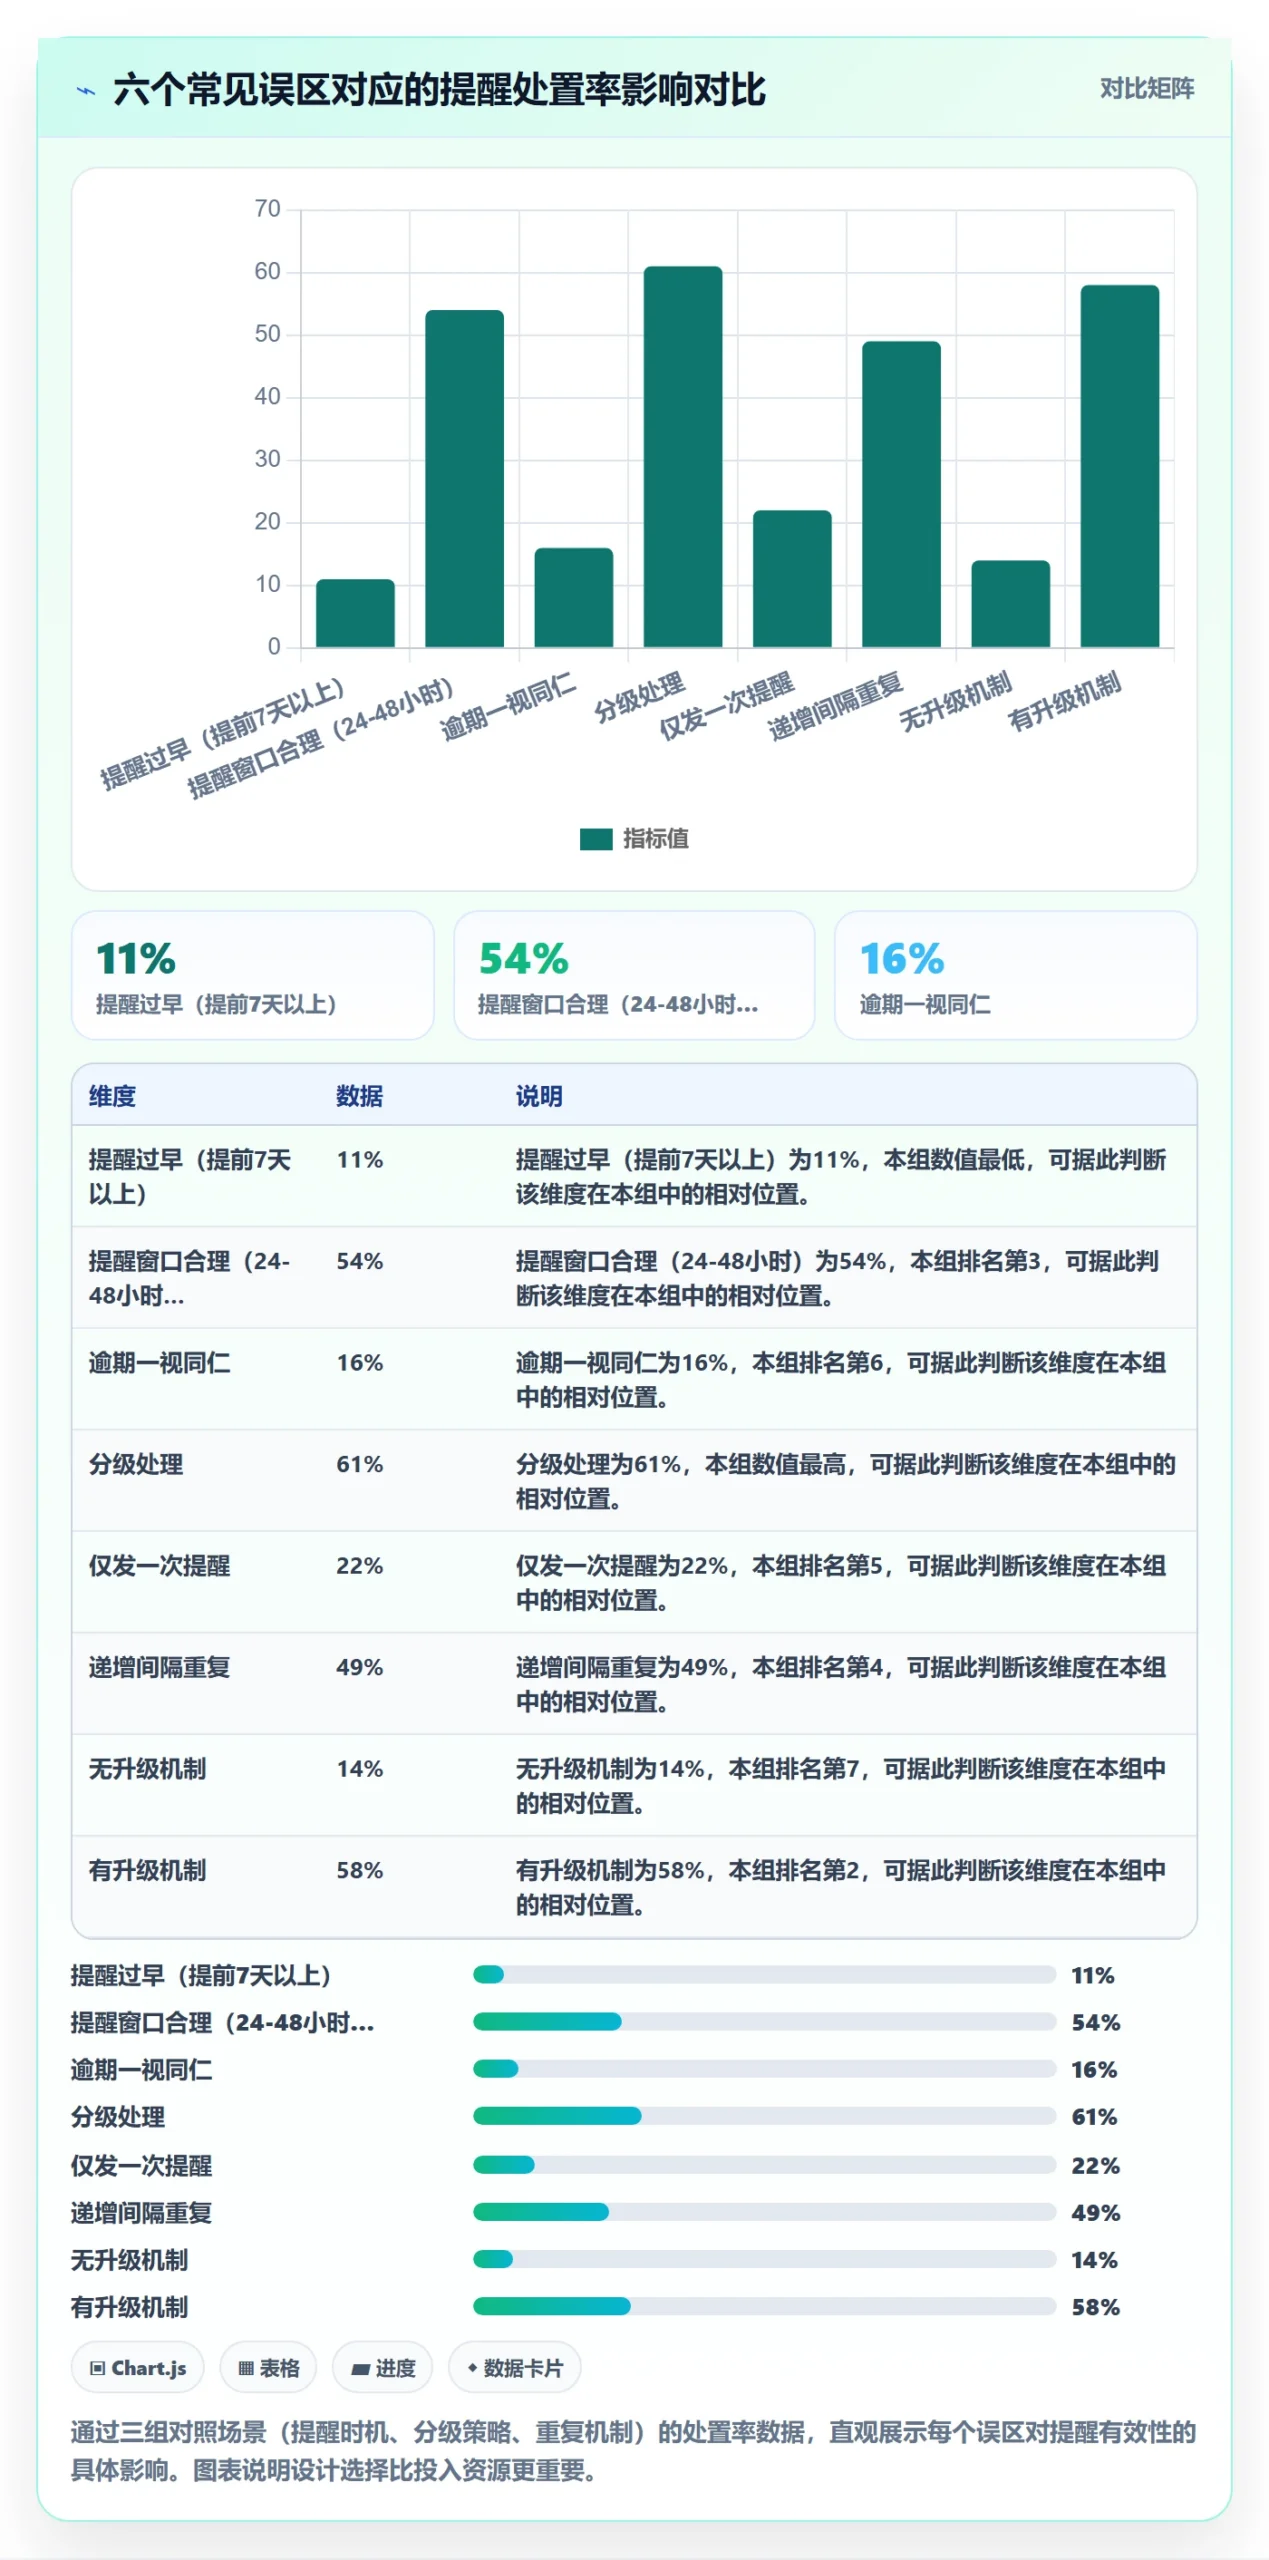This screenshot has width=1269, height=2560.
Task: Click the footer summary paragraph
Action: tap(633, 2450)
